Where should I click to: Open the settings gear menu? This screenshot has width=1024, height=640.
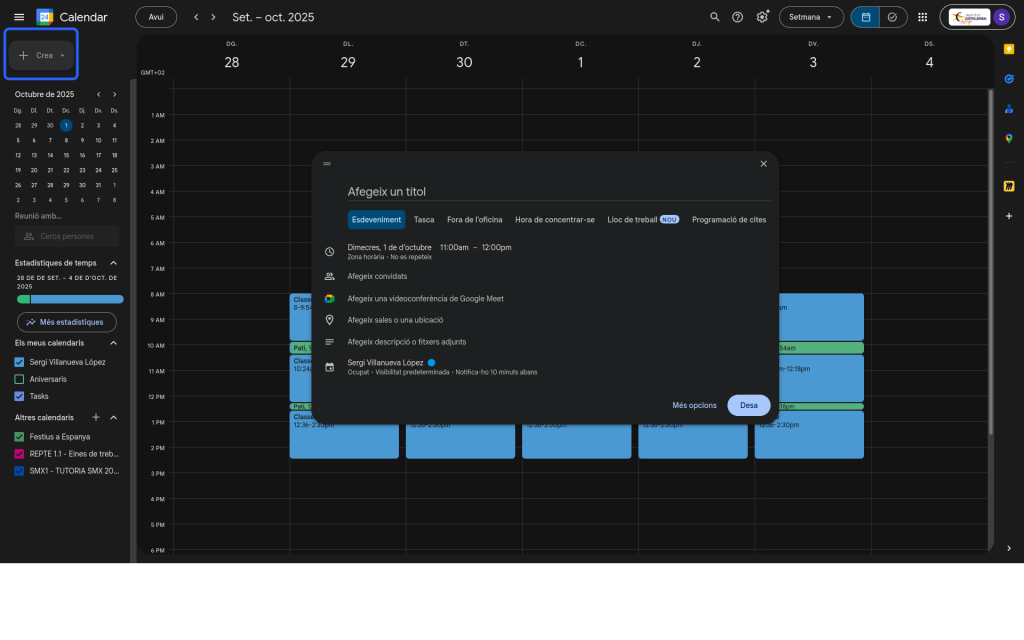click(x=762, y=17)
